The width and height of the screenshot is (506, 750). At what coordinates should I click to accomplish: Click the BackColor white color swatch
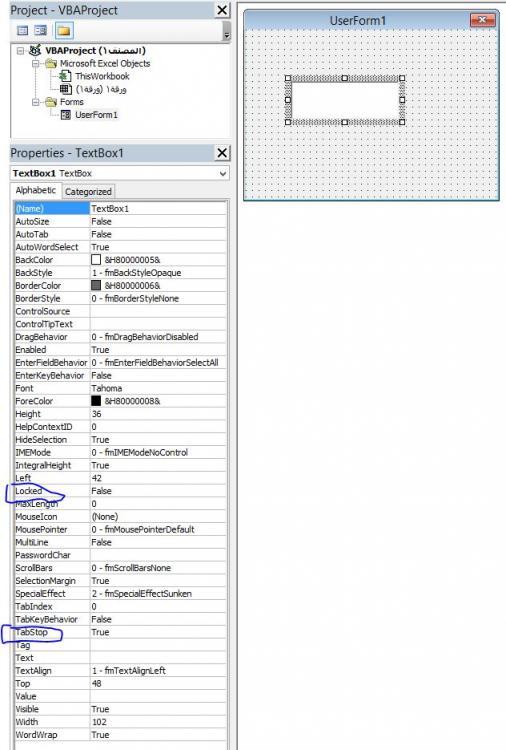click(96, 260)
